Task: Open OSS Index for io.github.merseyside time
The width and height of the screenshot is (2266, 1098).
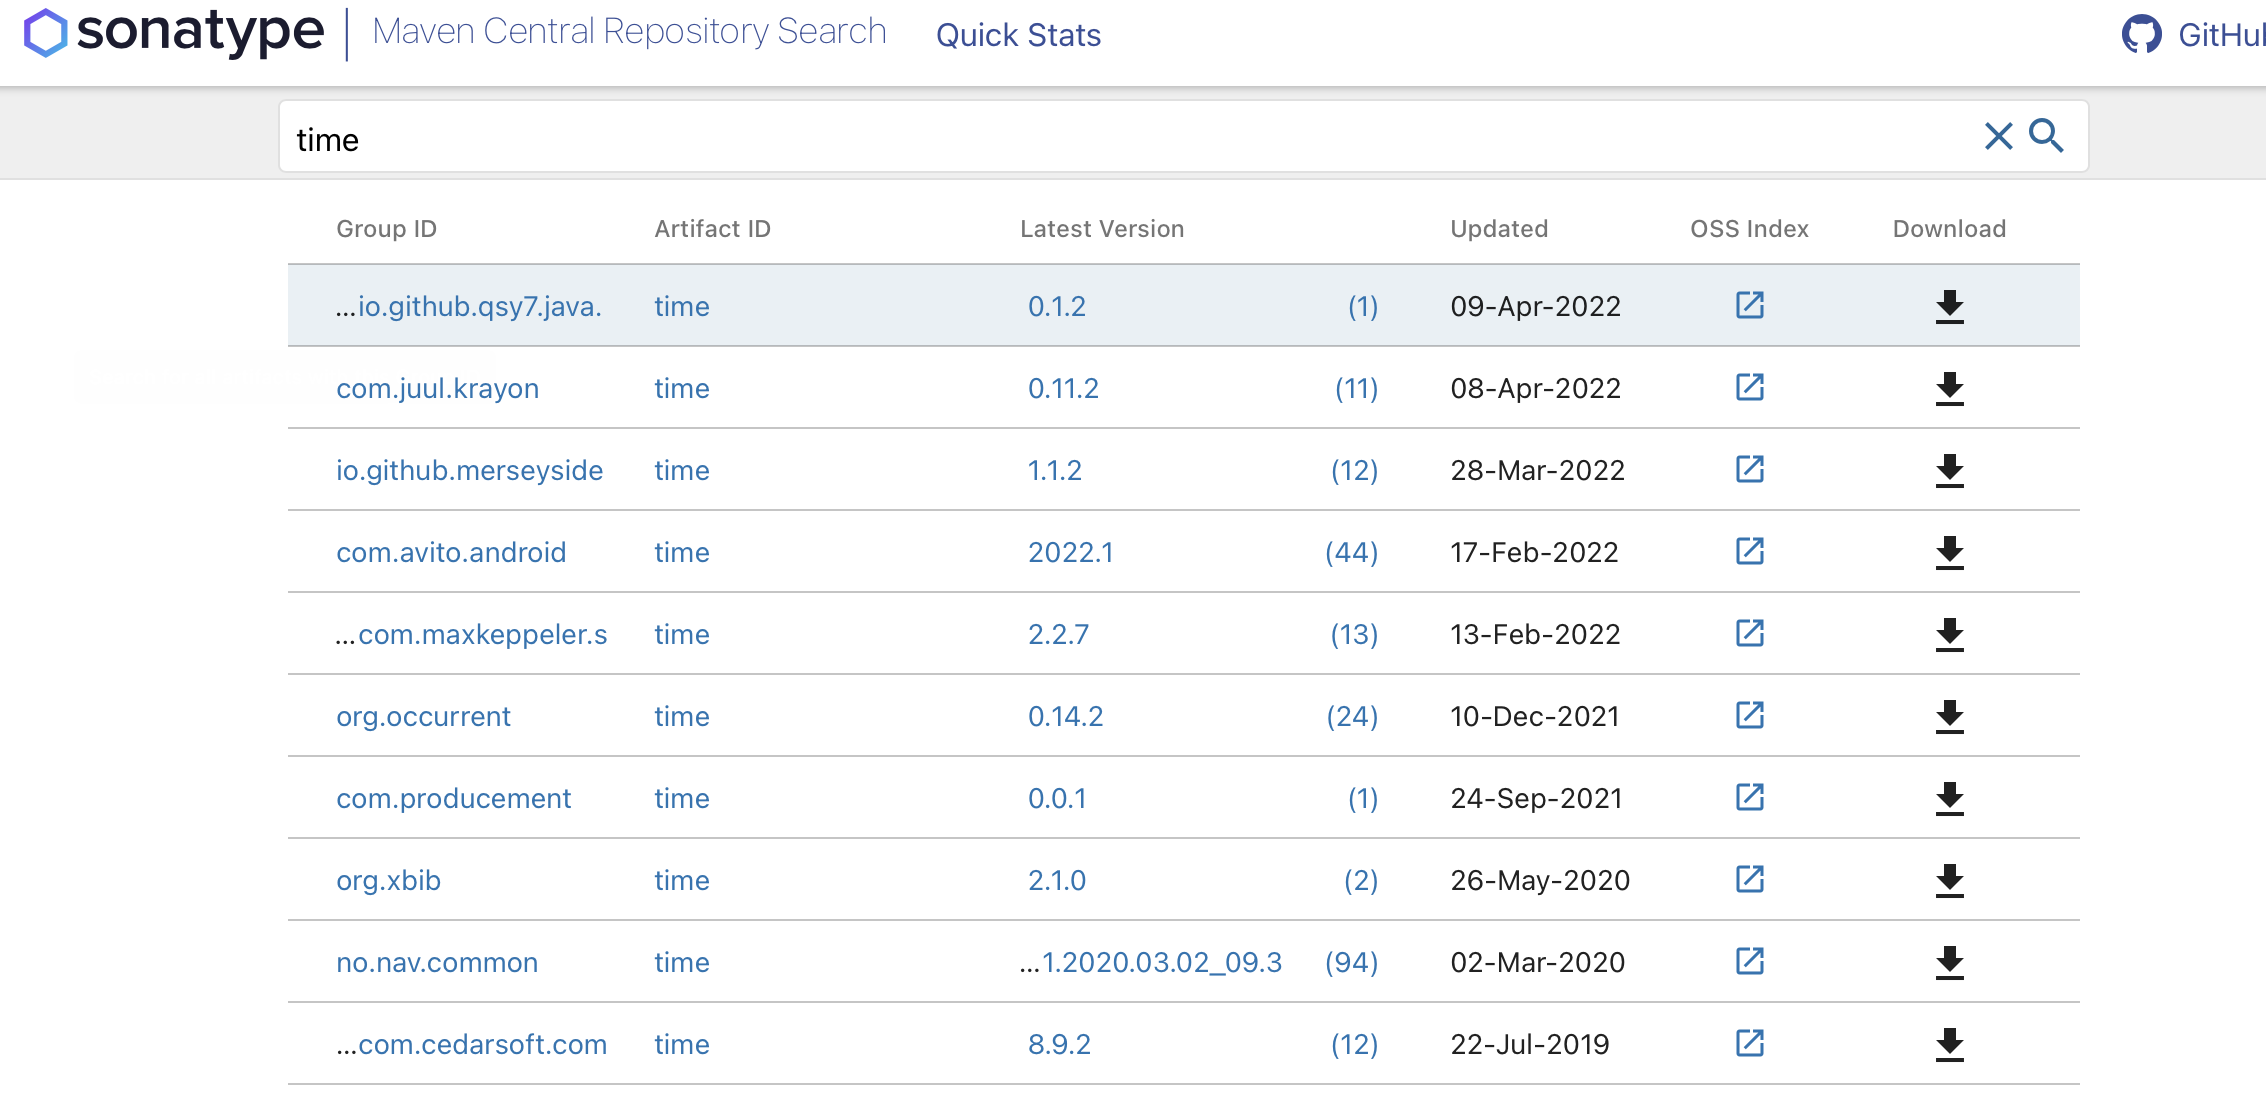Action: coord(1750,469)
